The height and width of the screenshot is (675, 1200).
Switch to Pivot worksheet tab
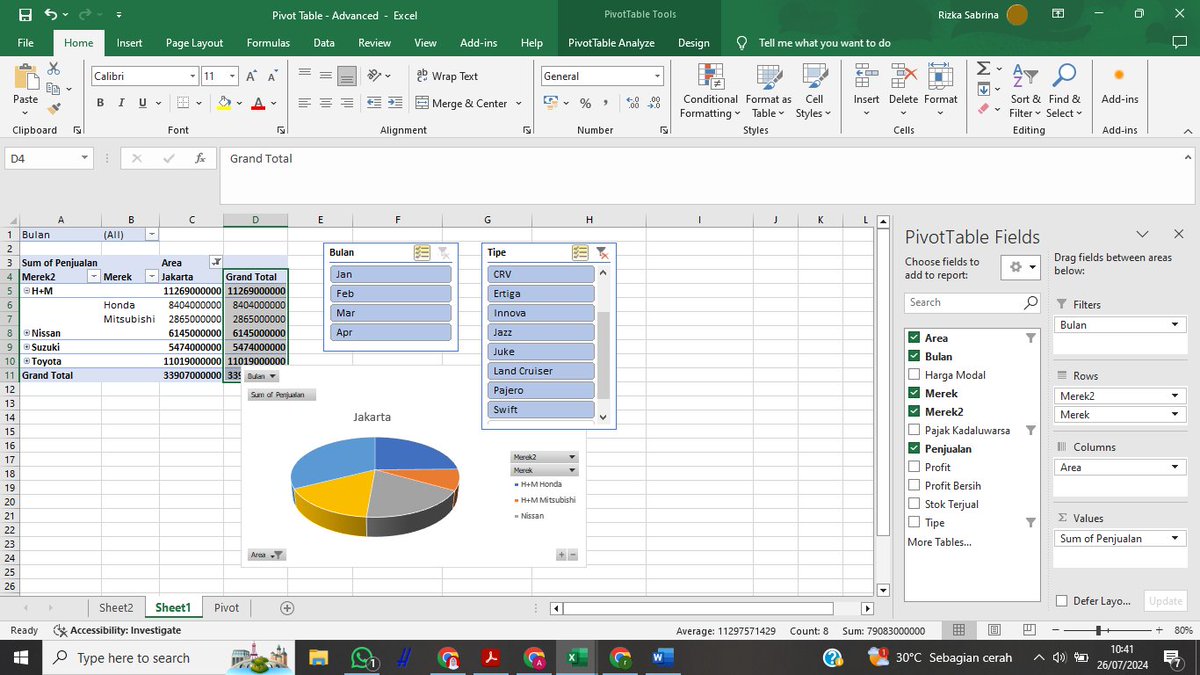click(x=227, y=607)
